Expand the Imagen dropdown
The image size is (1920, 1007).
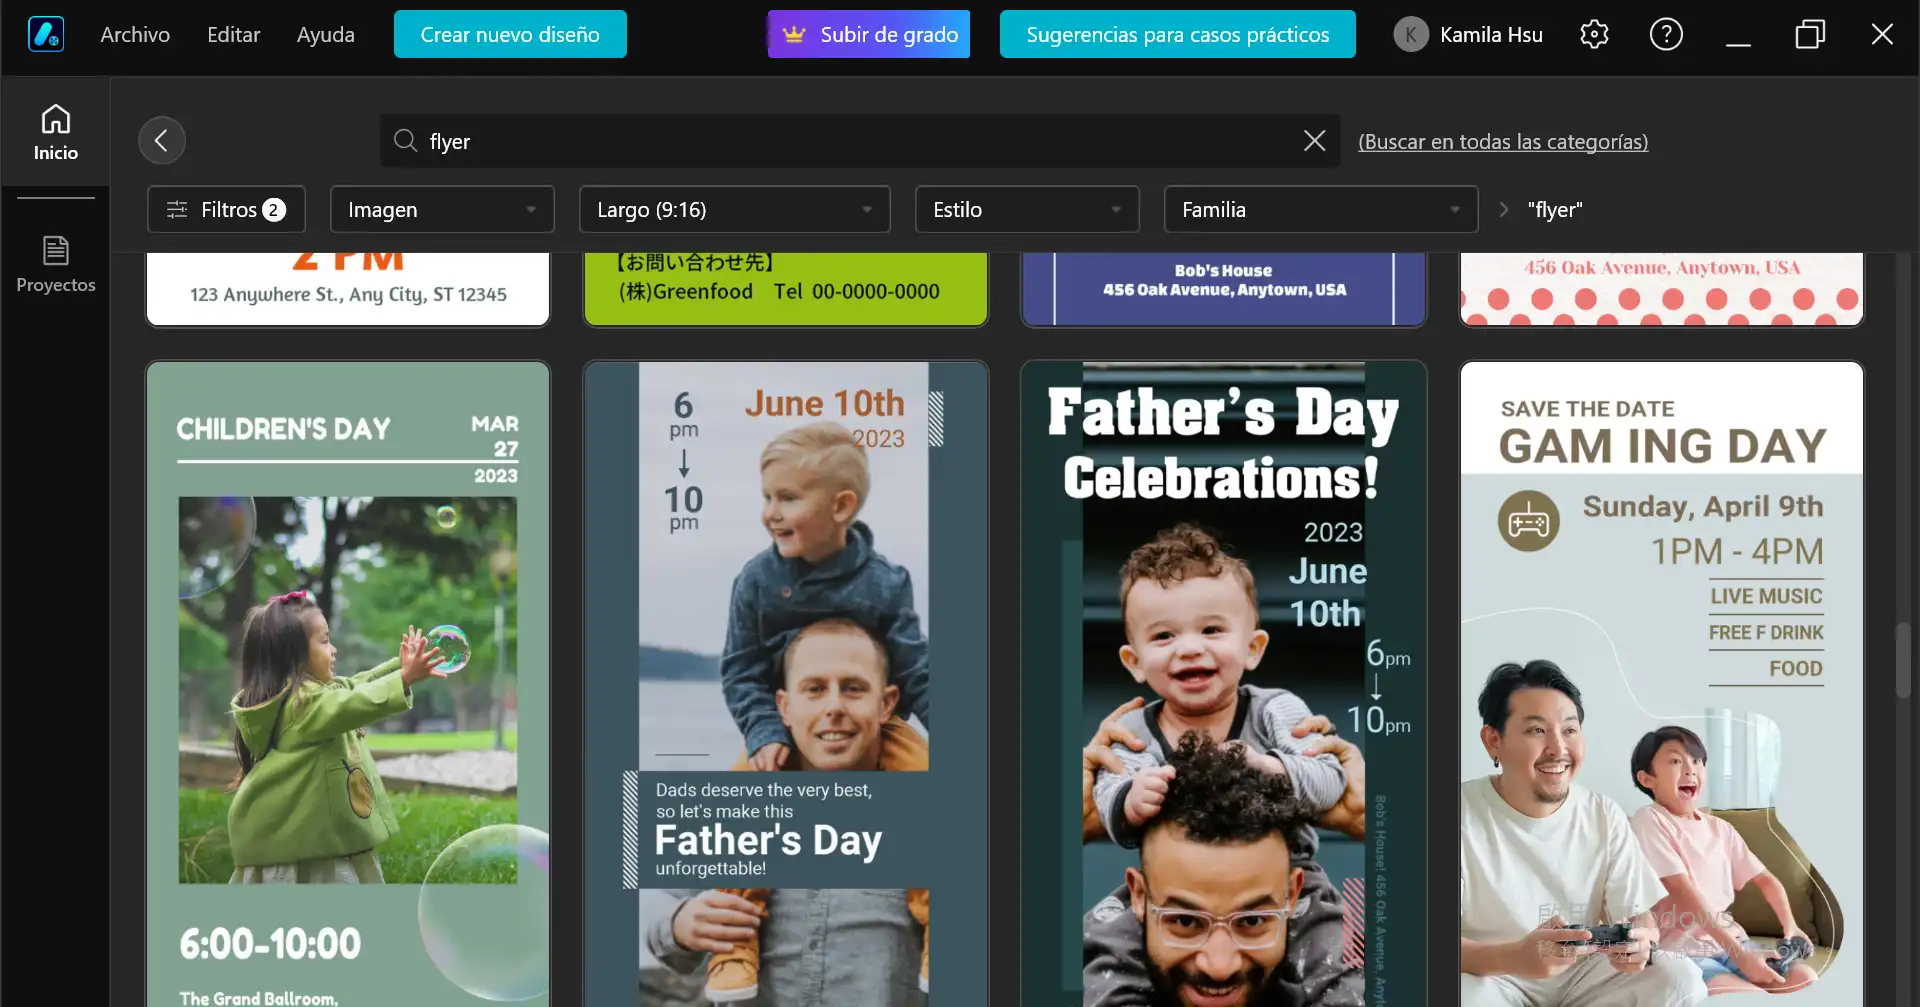[x=442, y=210]
